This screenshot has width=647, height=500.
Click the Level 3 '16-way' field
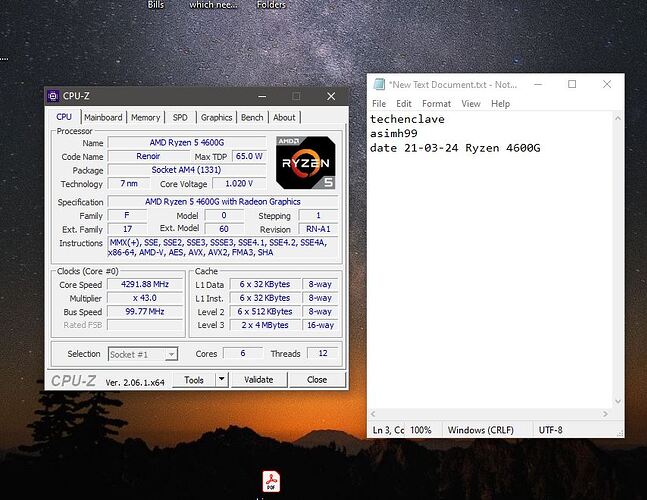[x=320, y=325]
